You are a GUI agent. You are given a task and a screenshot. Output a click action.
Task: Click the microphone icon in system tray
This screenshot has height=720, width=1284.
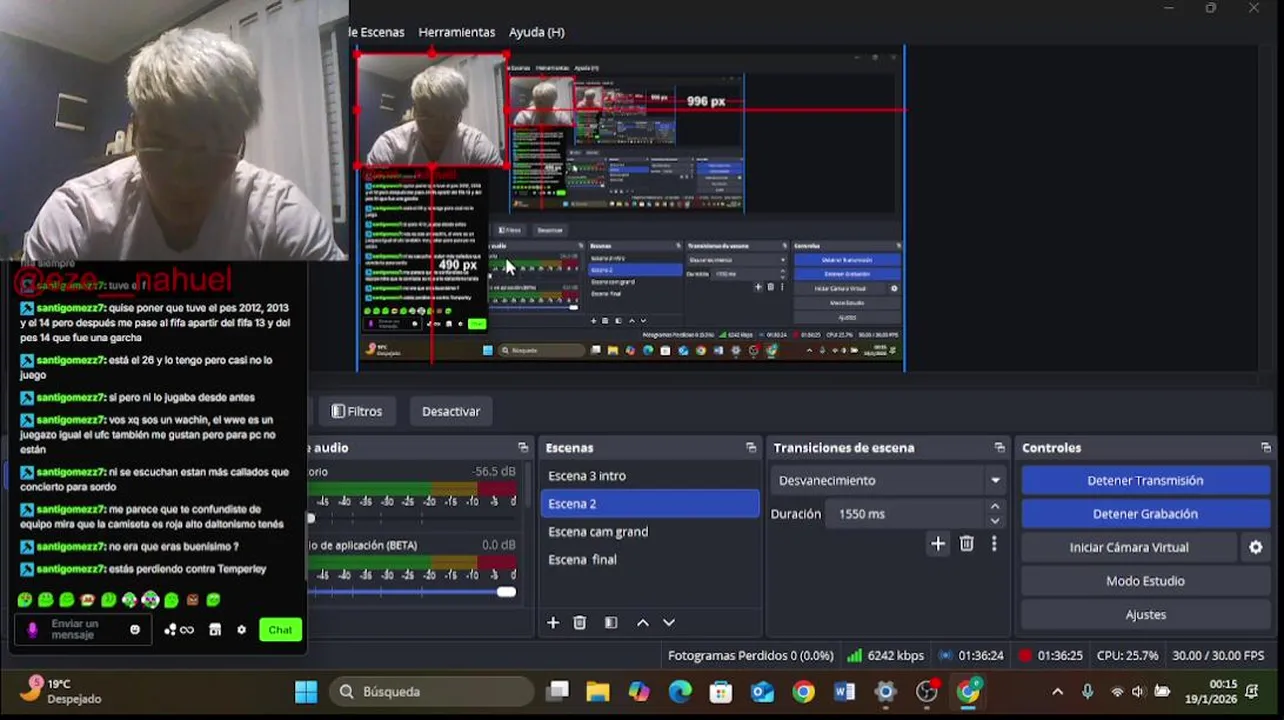(1087, 691)
